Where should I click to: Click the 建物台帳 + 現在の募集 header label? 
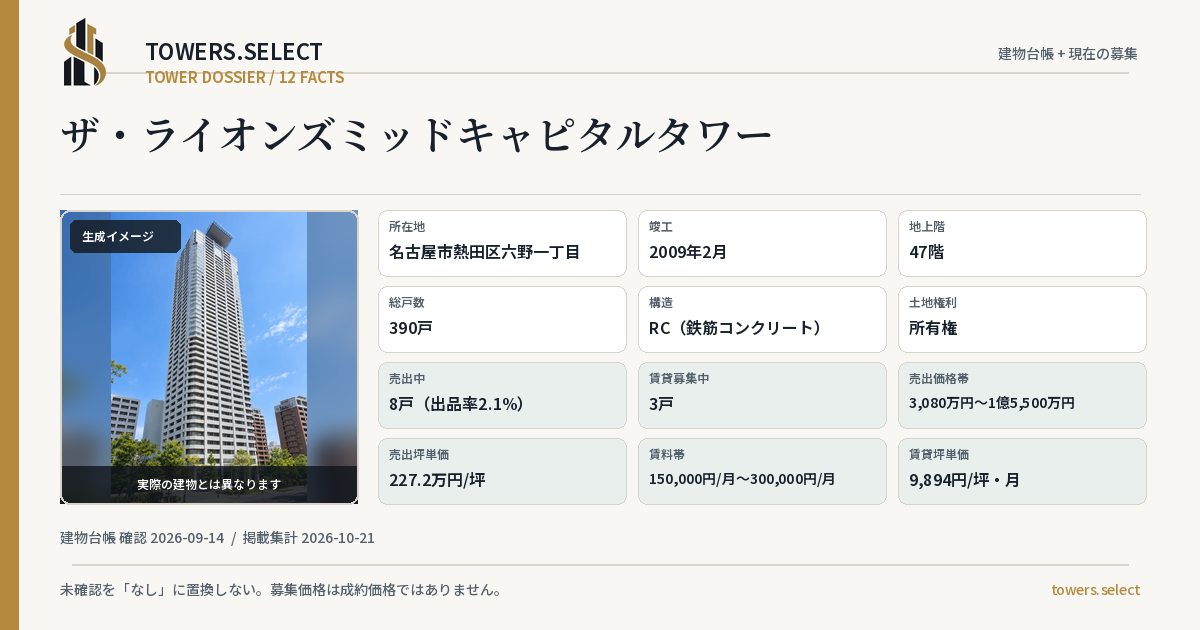tap(1068, 54)
